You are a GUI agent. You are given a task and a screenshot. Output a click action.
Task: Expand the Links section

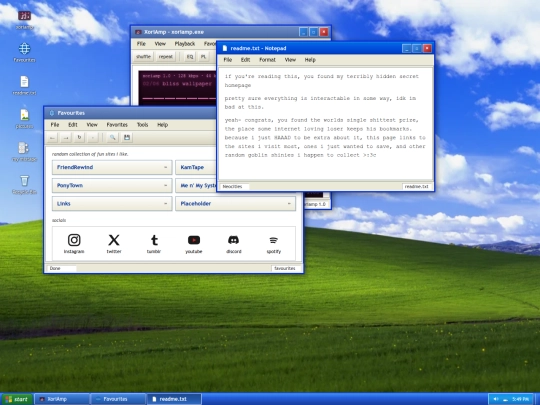[112, 204]
